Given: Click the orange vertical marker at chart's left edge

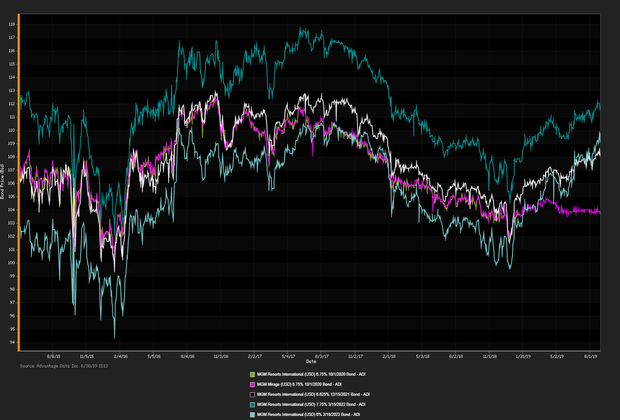Looking at the screenshot, I should 19,182.
